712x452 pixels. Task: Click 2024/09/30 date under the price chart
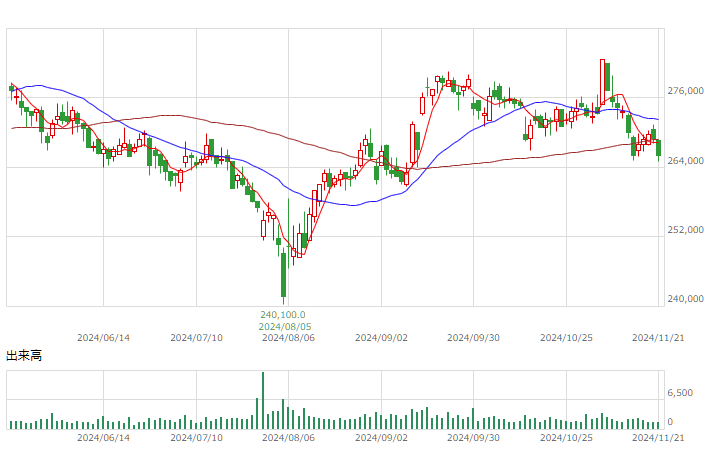(474, 338)
